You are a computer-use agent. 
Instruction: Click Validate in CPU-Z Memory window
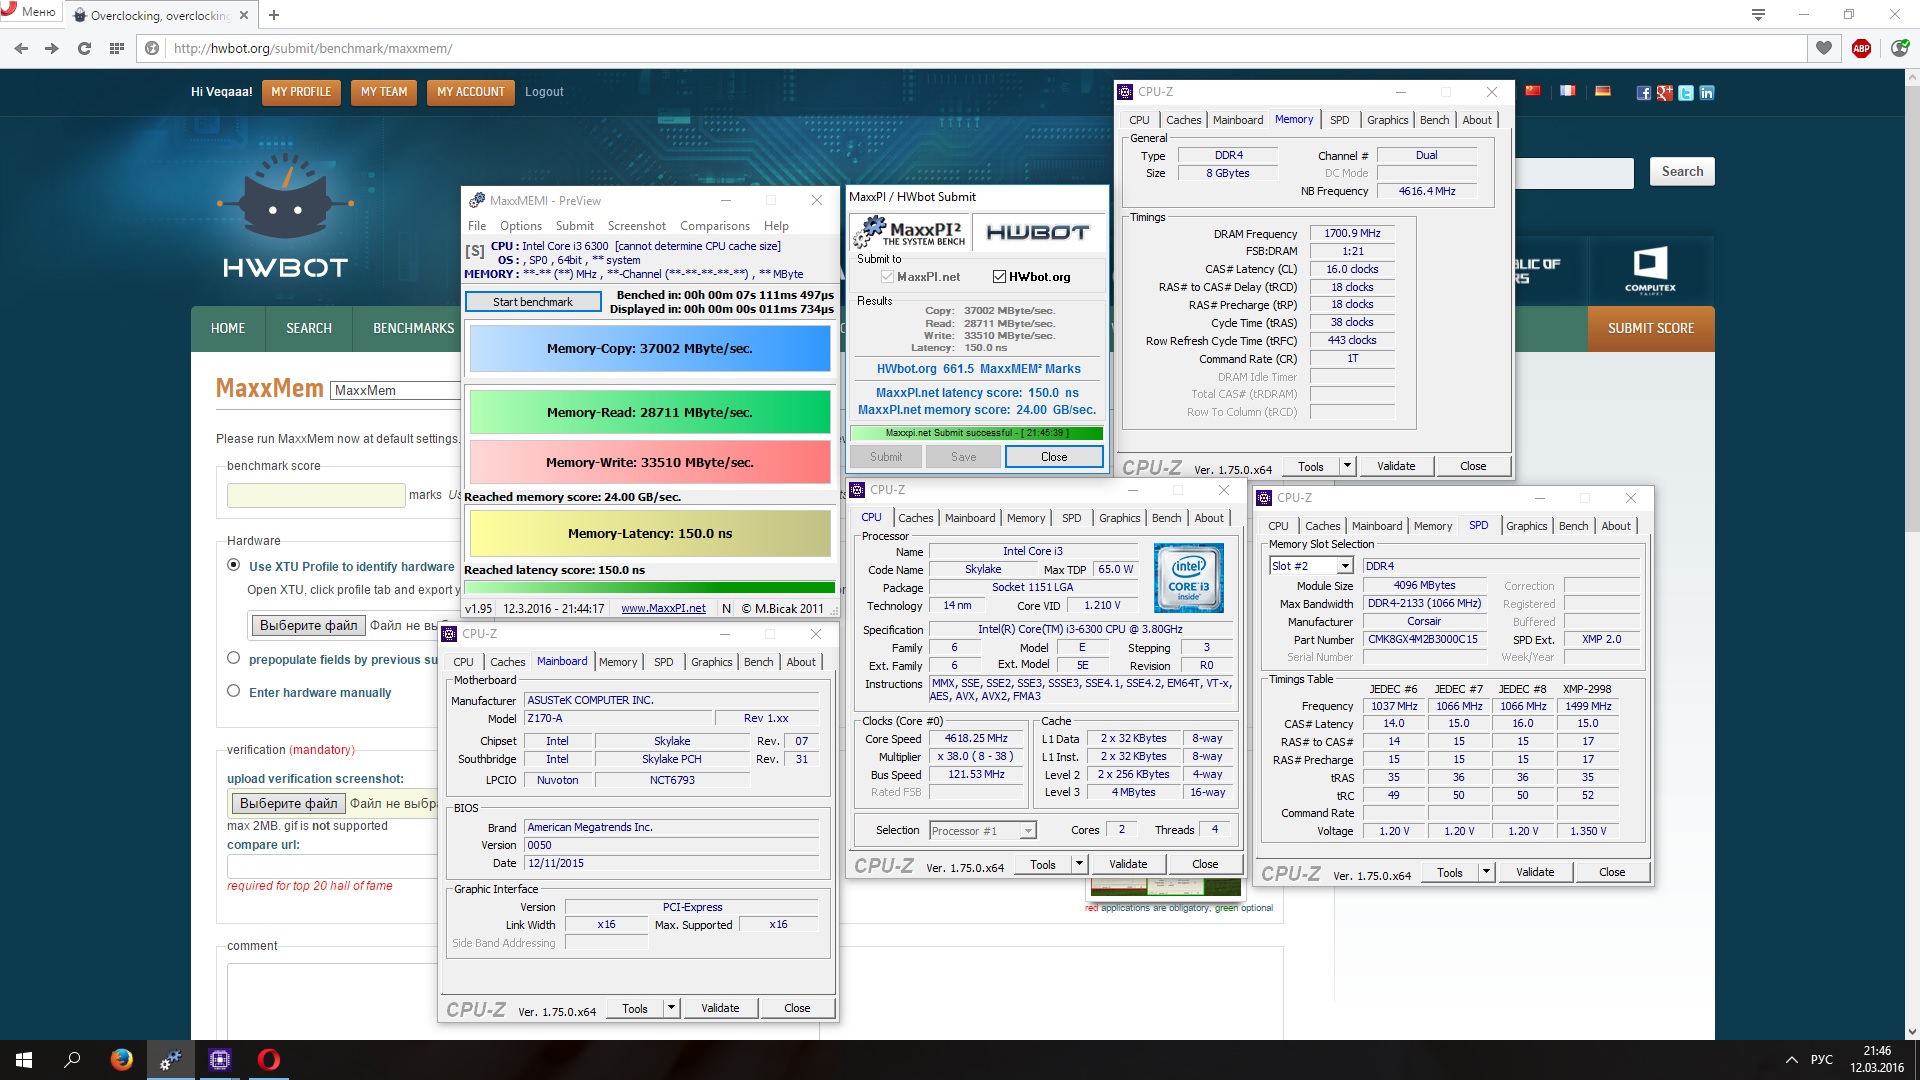coord(1396,466)
